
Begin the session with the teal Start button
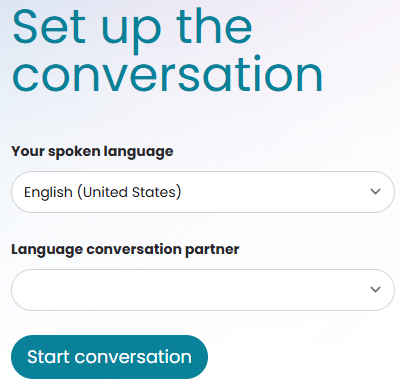point(109,357)
